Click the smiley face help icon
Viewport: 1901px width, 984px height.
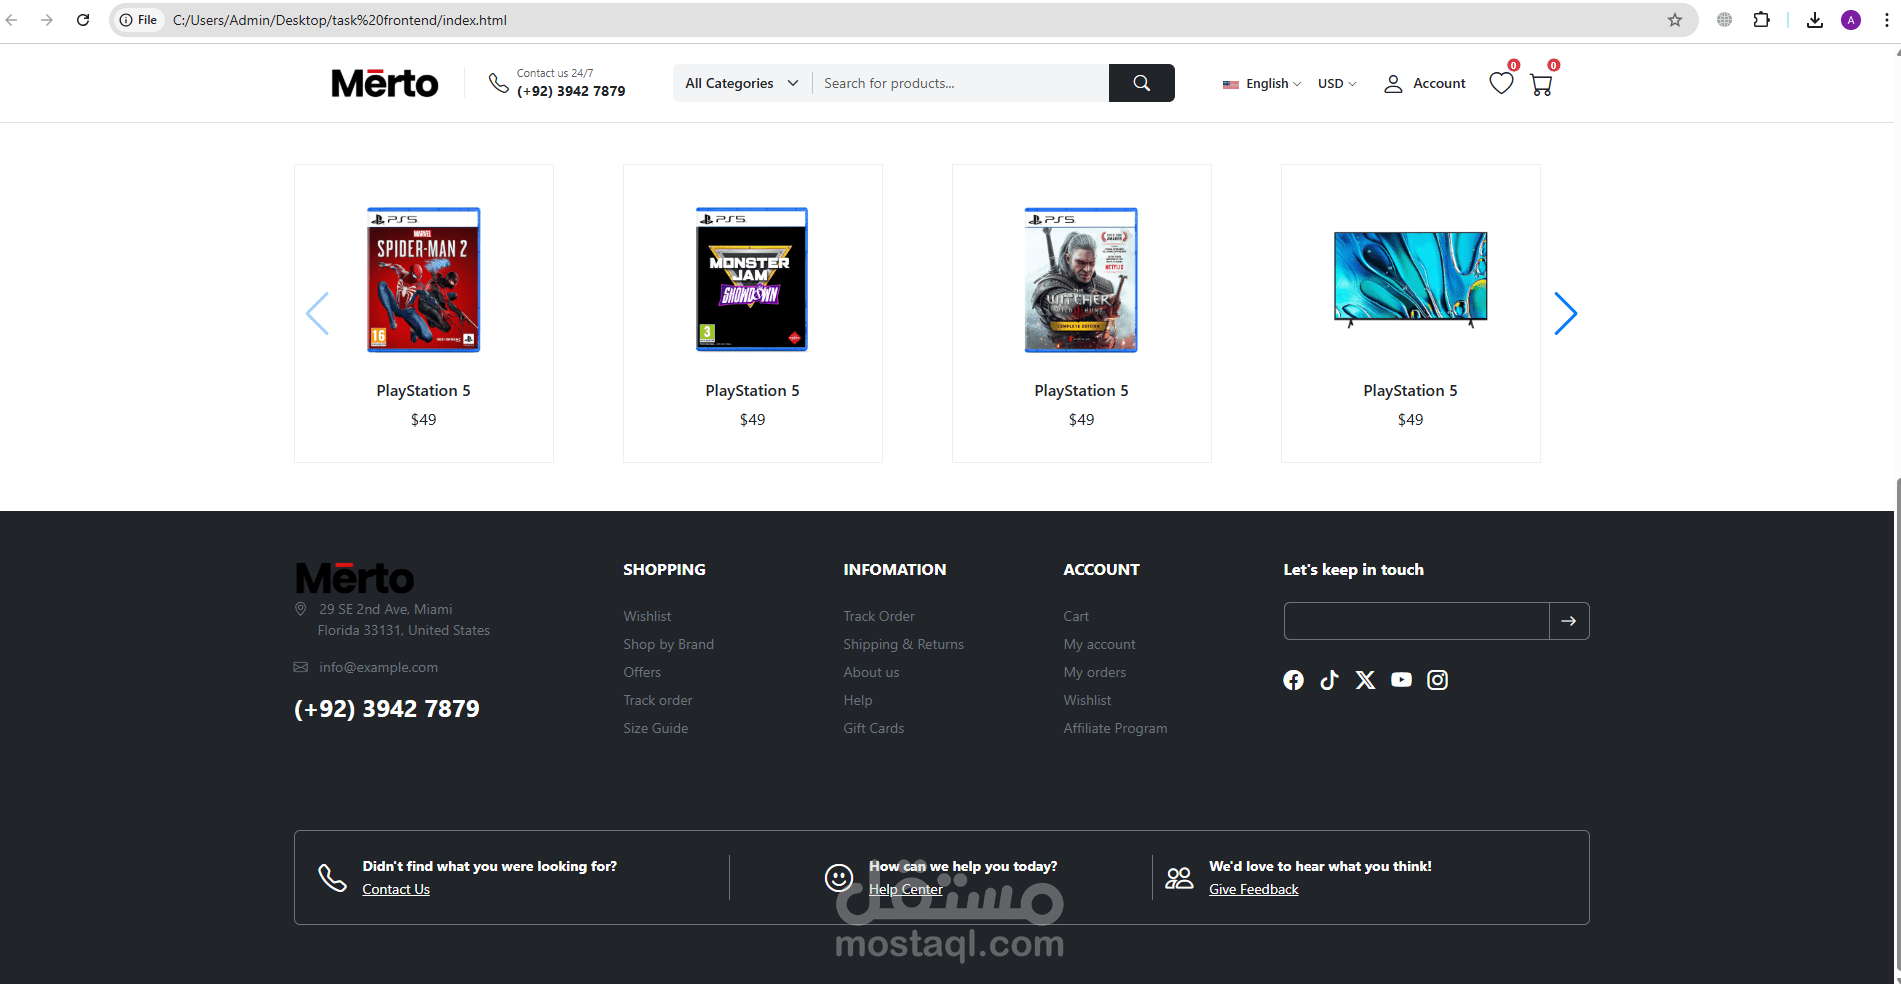point(839,878)
